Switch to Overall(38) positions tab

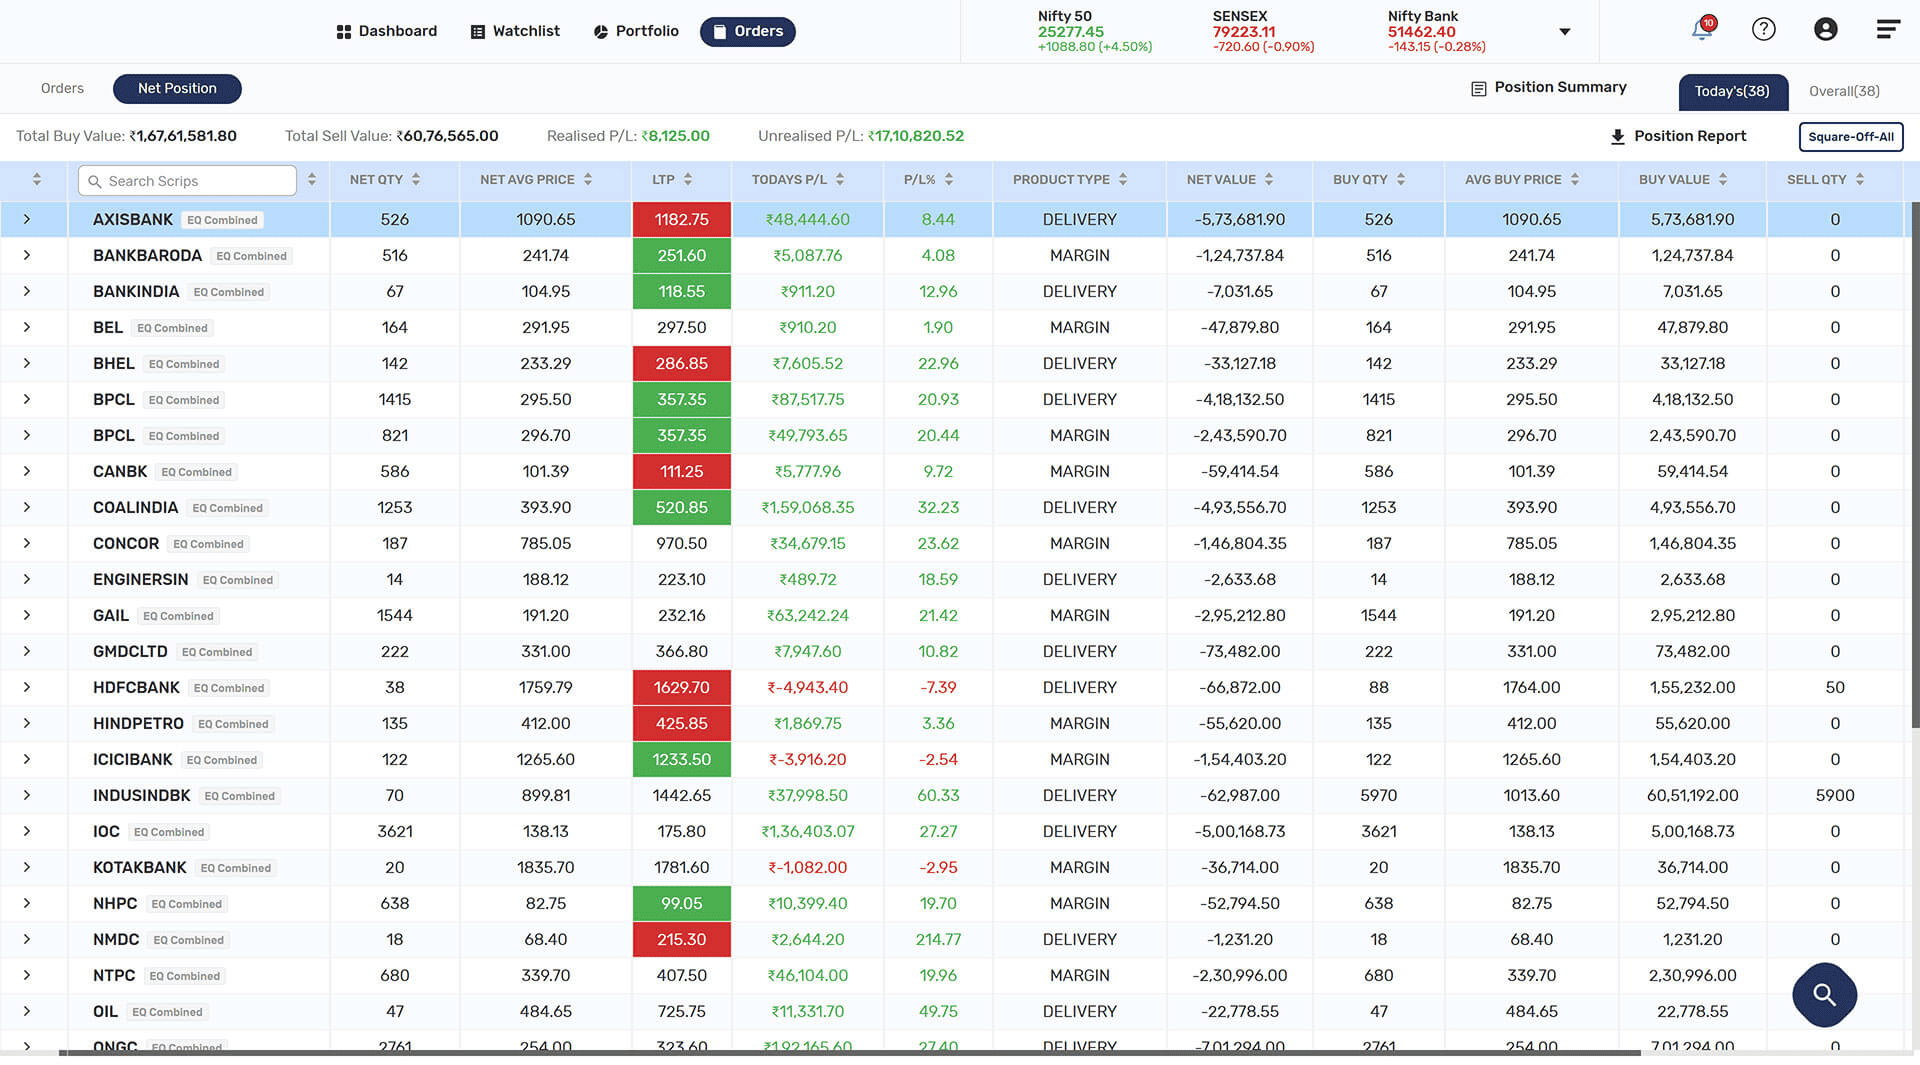click(1844, 91)
